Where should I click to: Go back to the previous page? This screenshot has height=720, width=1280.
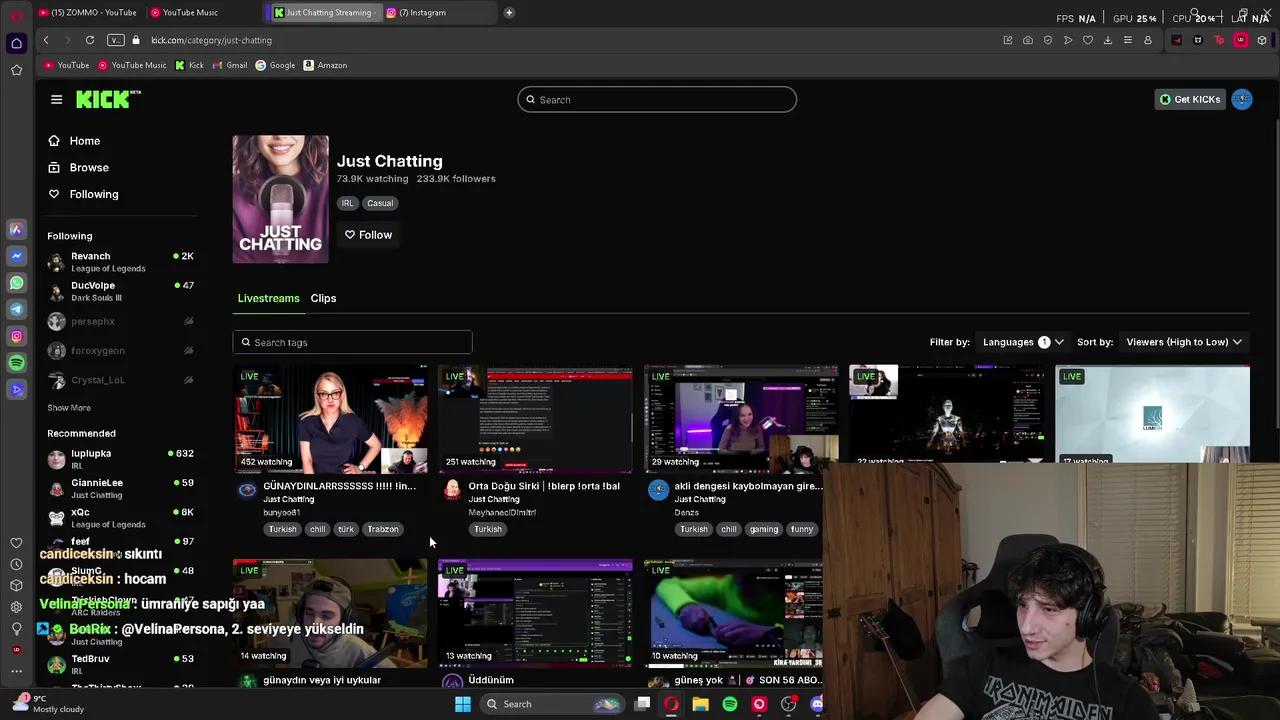(46, 40)
